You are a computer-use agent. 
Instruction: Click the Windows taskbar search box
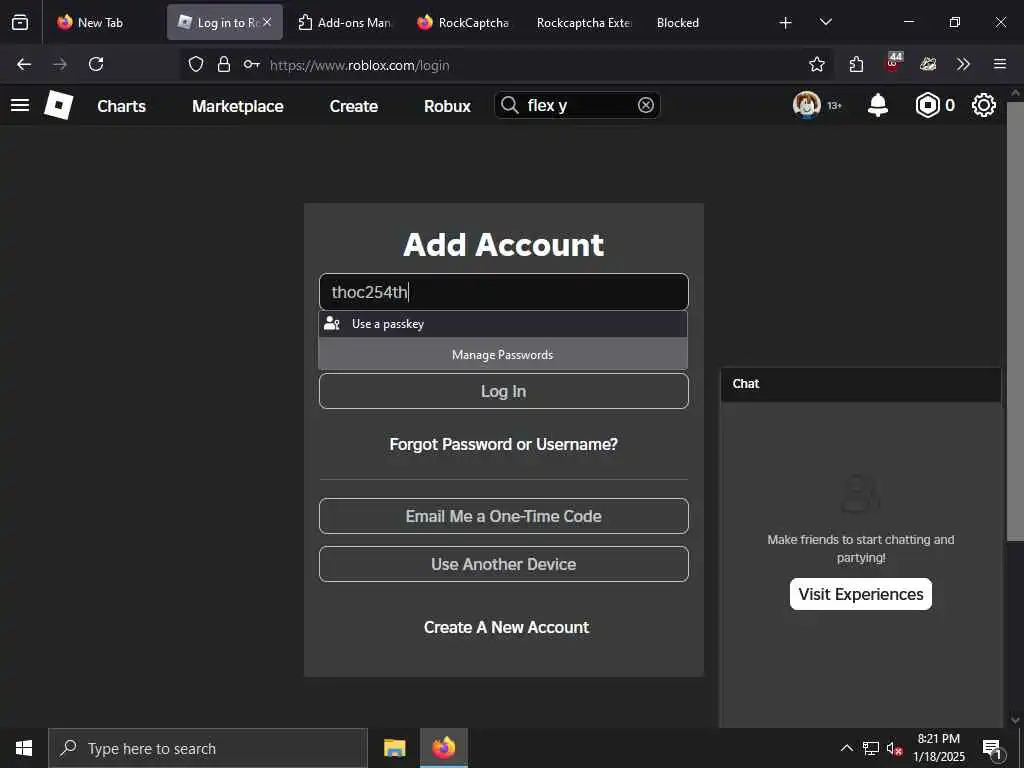(x=208, y=748)
